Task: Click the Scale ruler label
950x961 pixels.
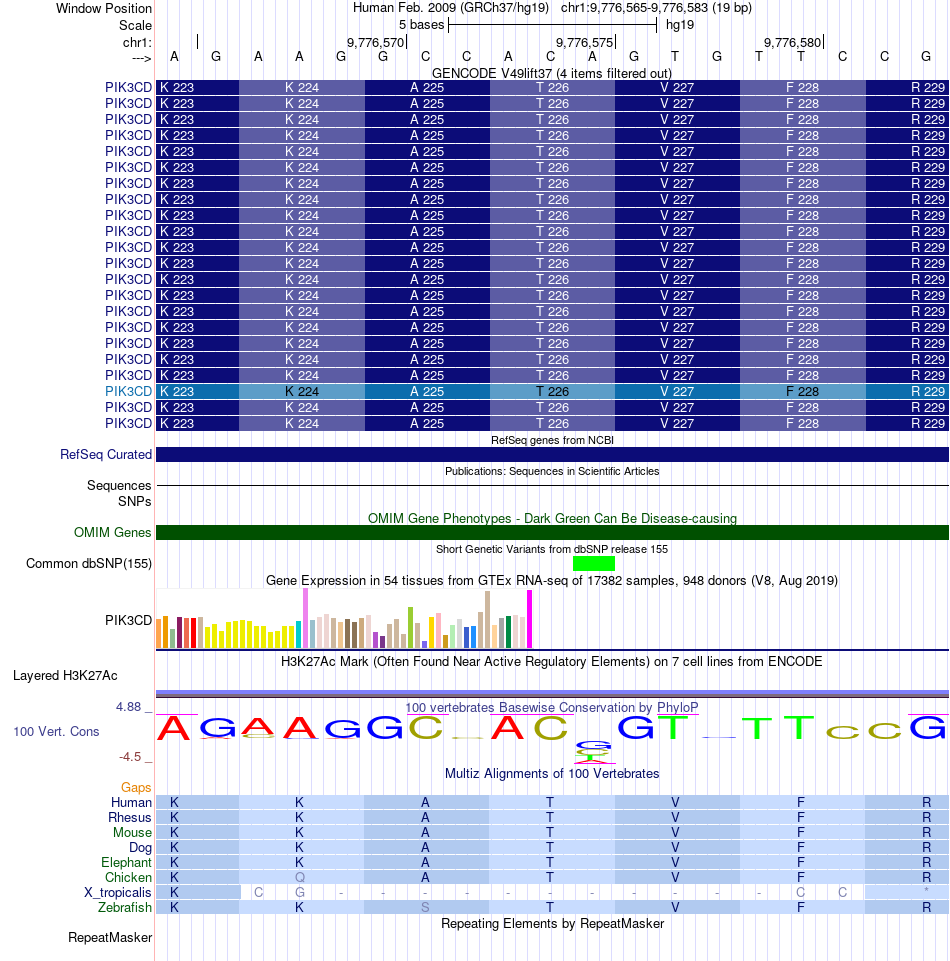Action: (135, 25)
